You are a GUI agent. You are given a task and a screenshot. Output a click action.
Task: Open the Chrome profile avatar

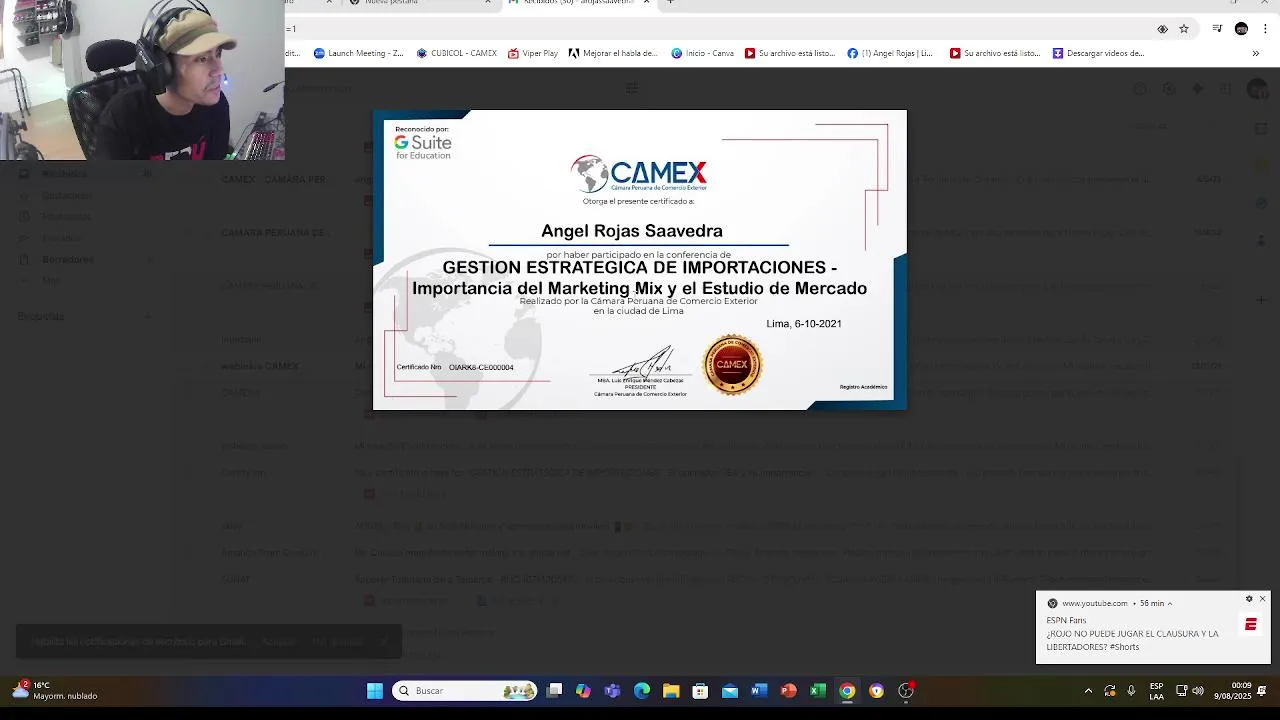[x=1241, y=29]
